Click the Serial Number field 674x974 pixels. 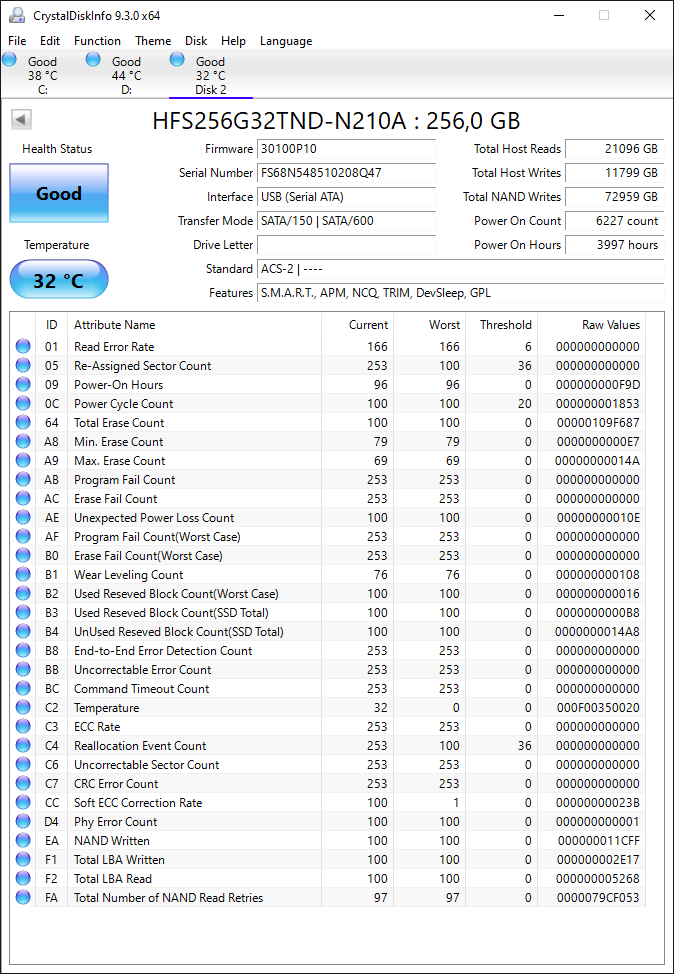(347, 173)
